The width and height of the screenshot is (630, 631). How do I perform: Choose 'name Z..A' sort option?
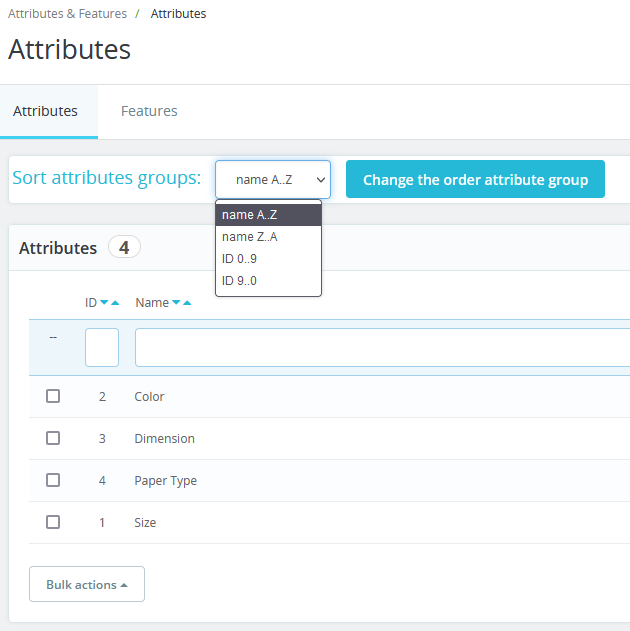250,237
